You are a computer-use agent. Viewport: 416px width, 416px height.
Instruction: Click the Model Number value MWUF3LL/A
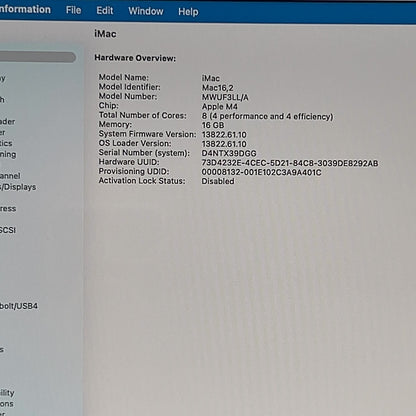225,97
